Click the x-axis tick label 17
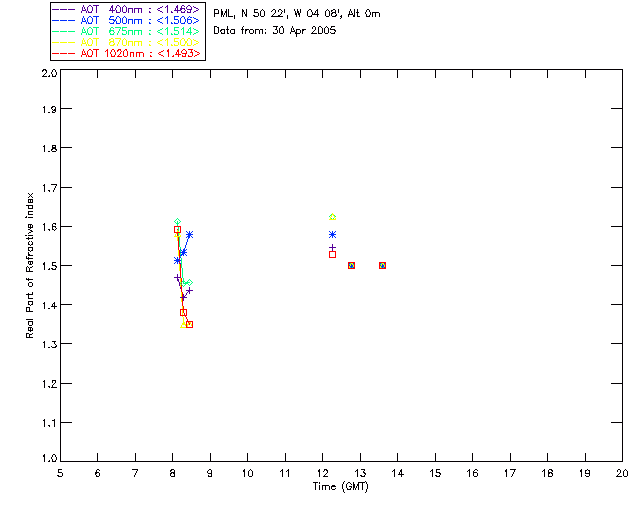 (510, 473)
